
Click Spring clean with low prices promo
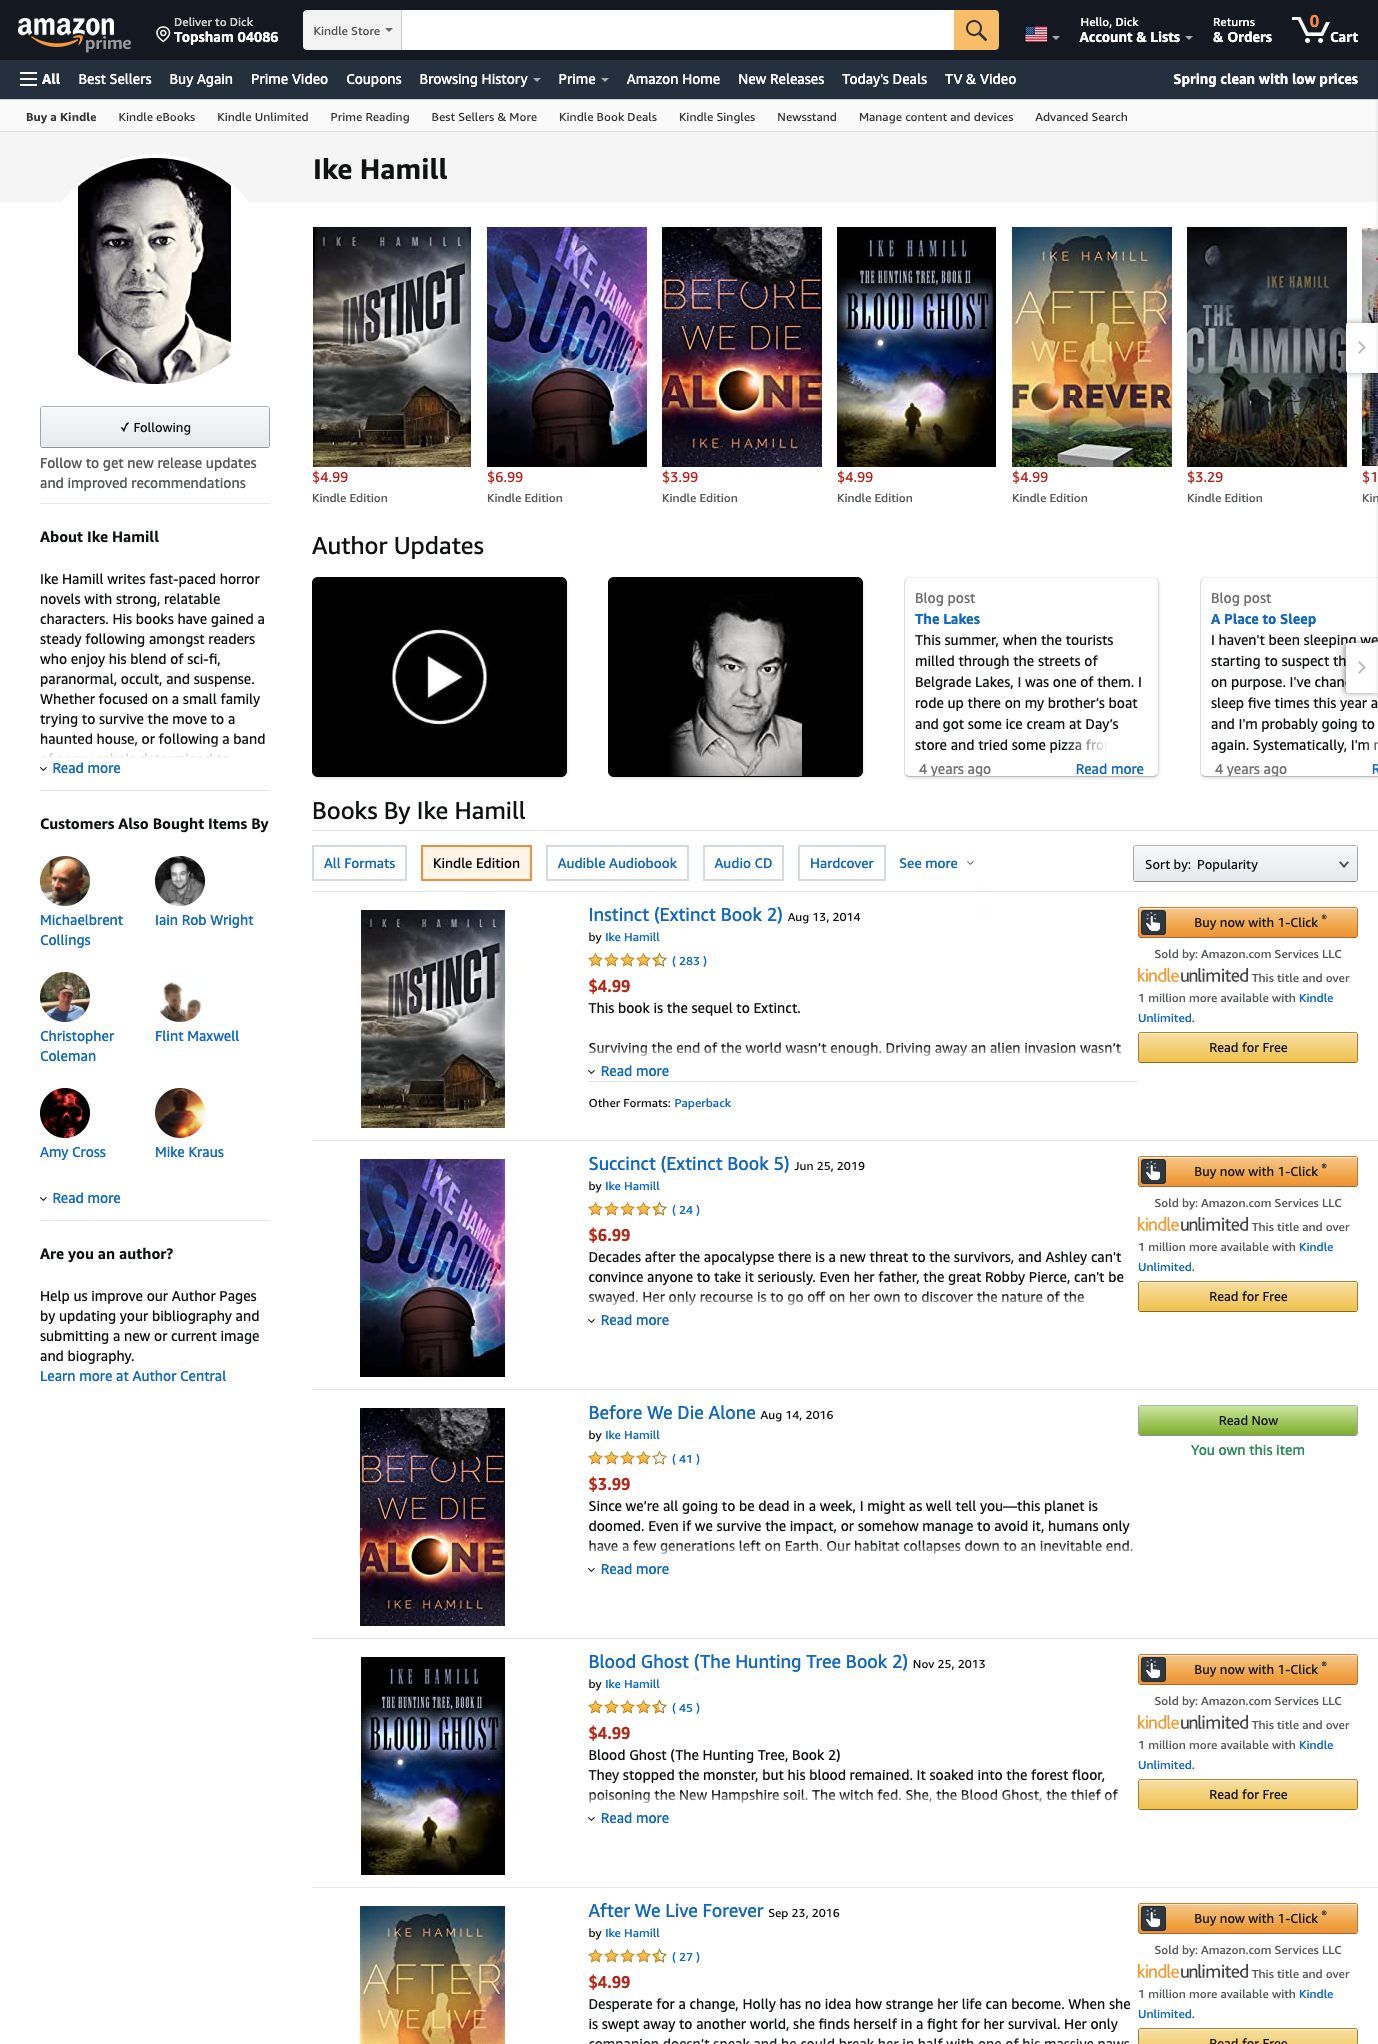1265,79
